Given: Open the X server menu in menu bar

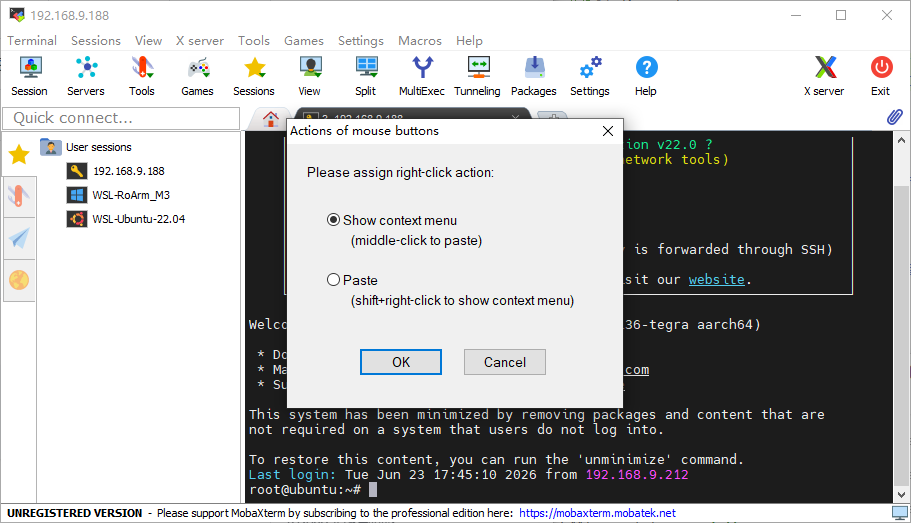Looking at the screenshot, I should tap(200, 41).
